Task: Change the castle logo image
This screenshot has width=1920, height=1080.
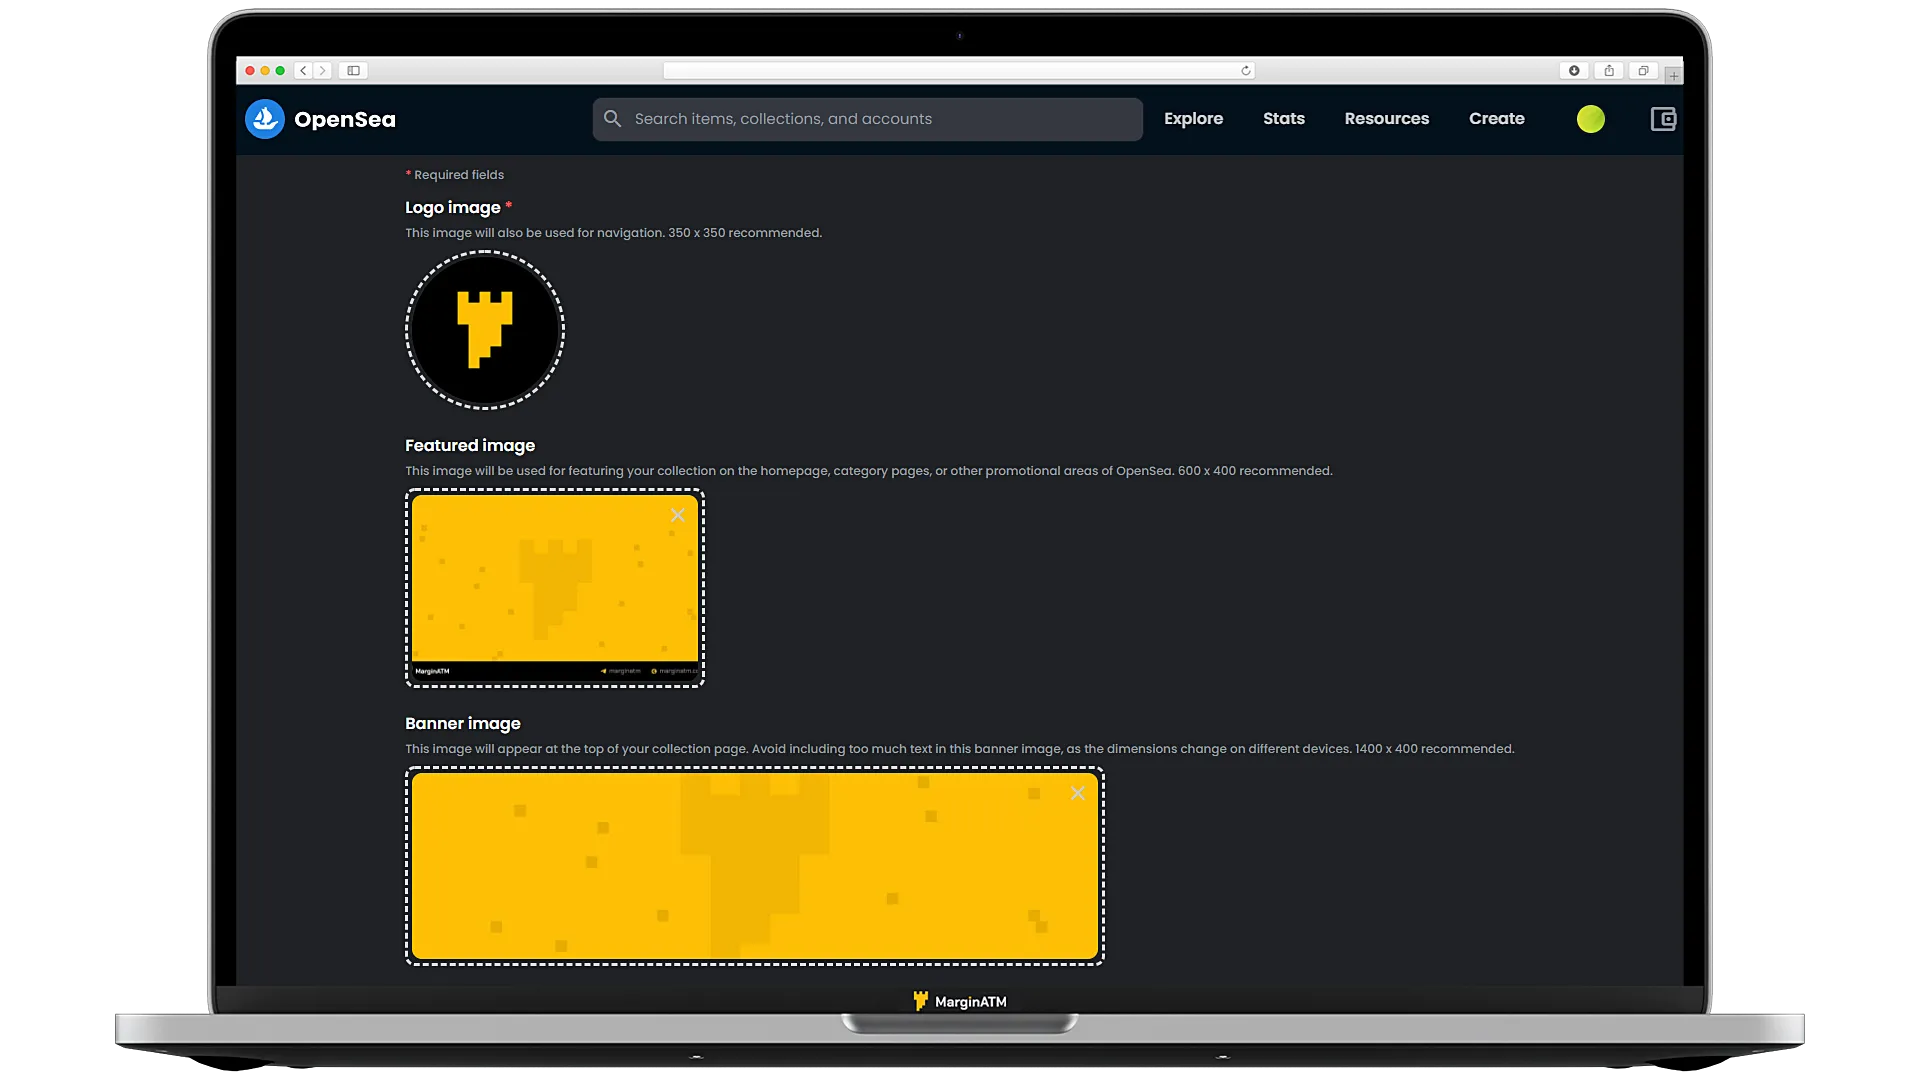Action: 485,330
